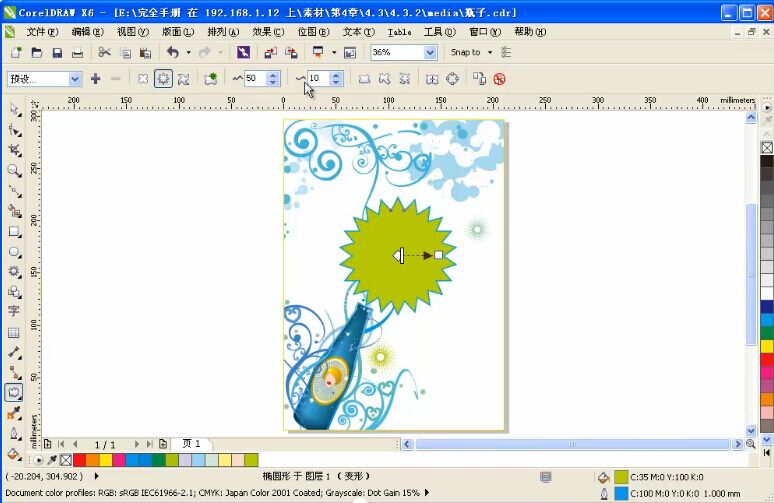Select the Fill tool in toolbox
Image resolution: width=774 pixels, height=503 pixels.
[x=14, y=454]
